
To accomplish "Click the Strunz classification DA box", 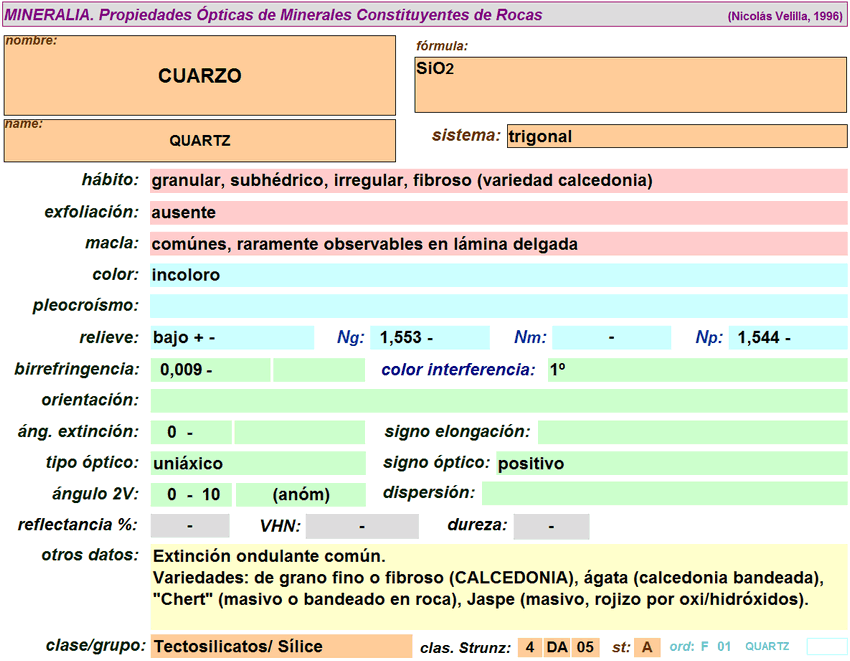I will 557,648.
